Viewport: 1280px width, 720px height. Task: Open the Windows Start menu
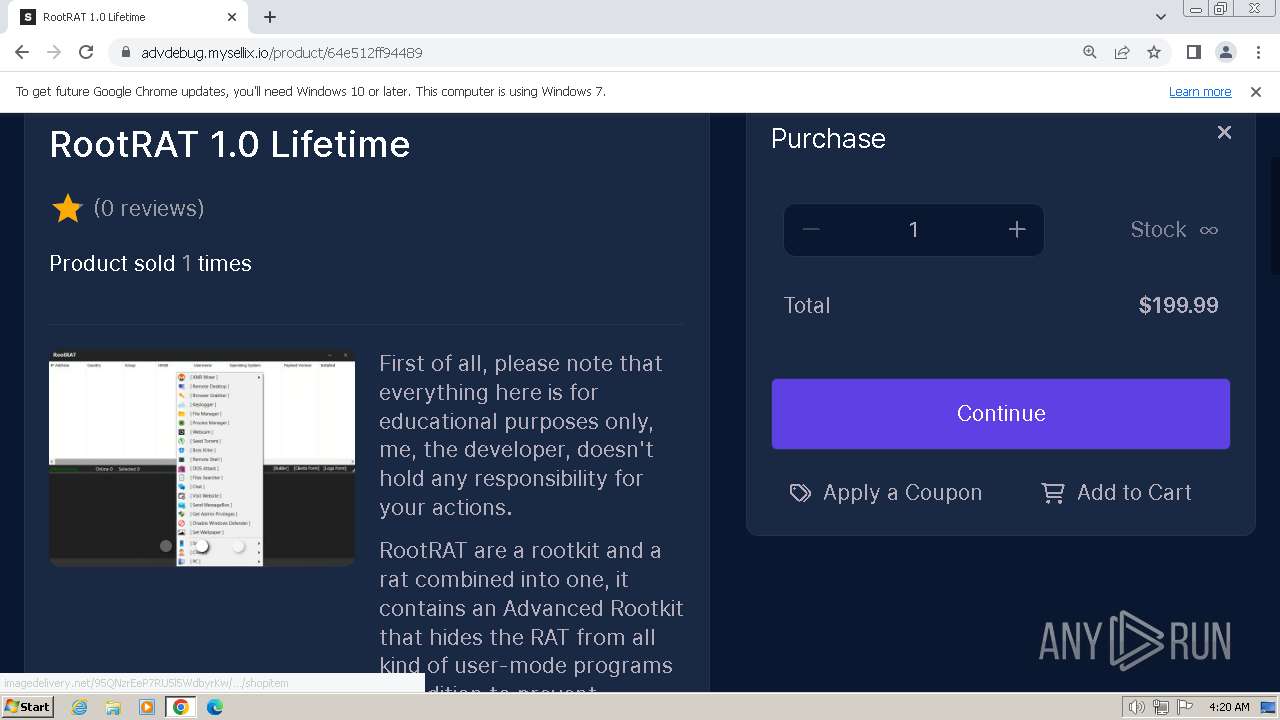coord(27,707)
